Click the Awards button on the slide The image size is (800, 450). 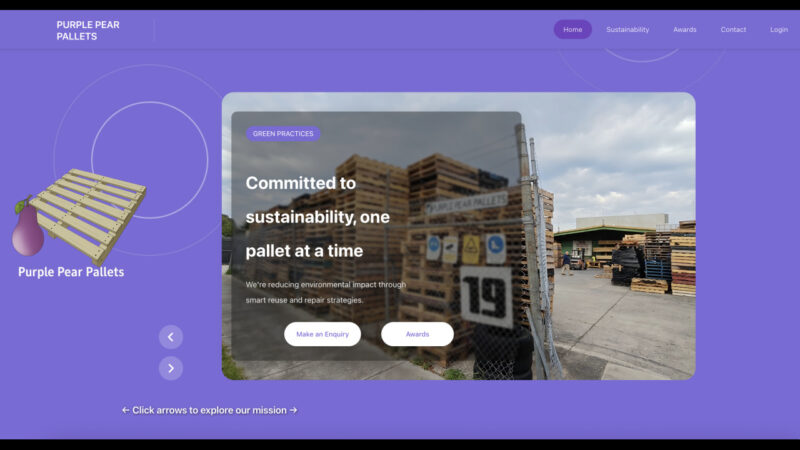pos(417,334)
